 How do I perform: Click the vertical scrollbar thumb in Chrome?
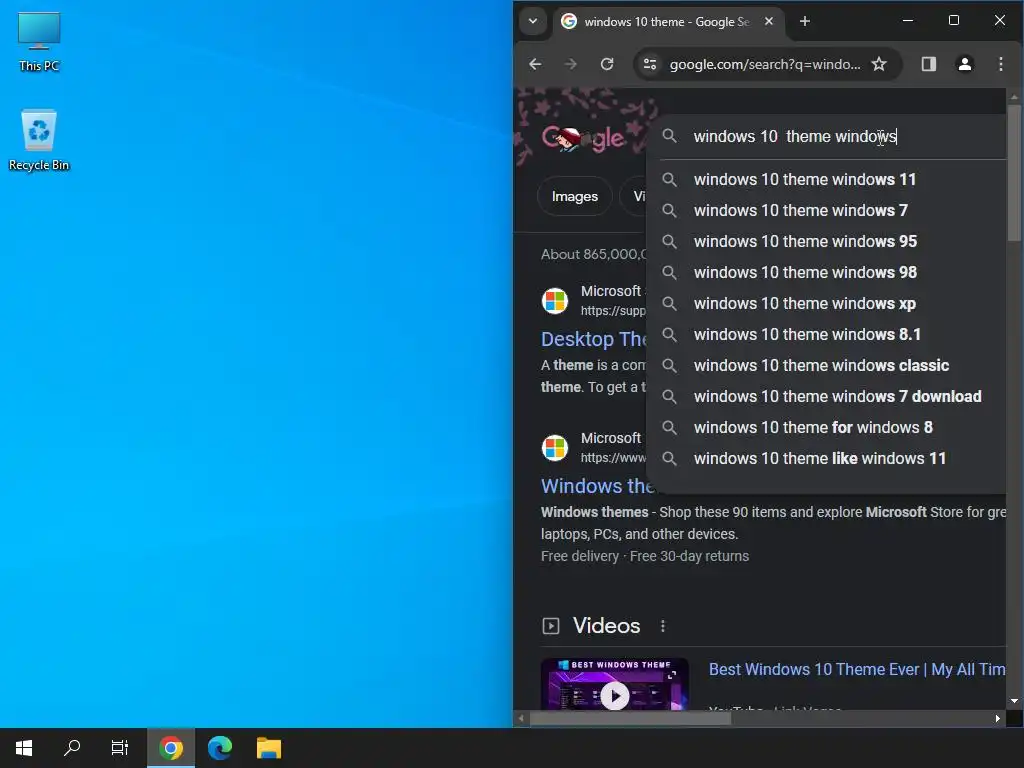(x=1014, y=173)
